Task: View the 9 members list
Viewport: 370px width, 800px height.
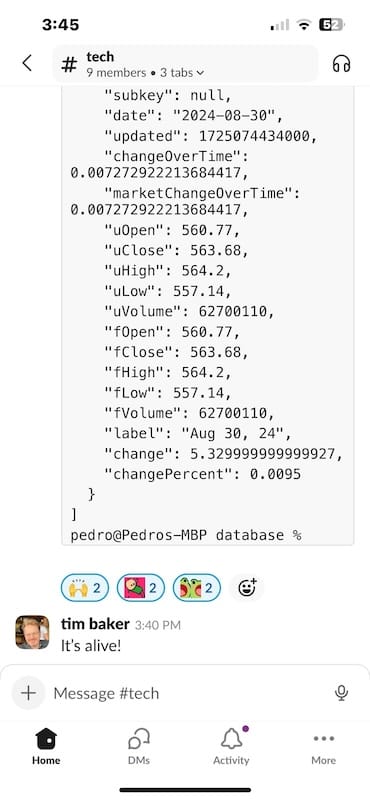Action: coord(116,73)
